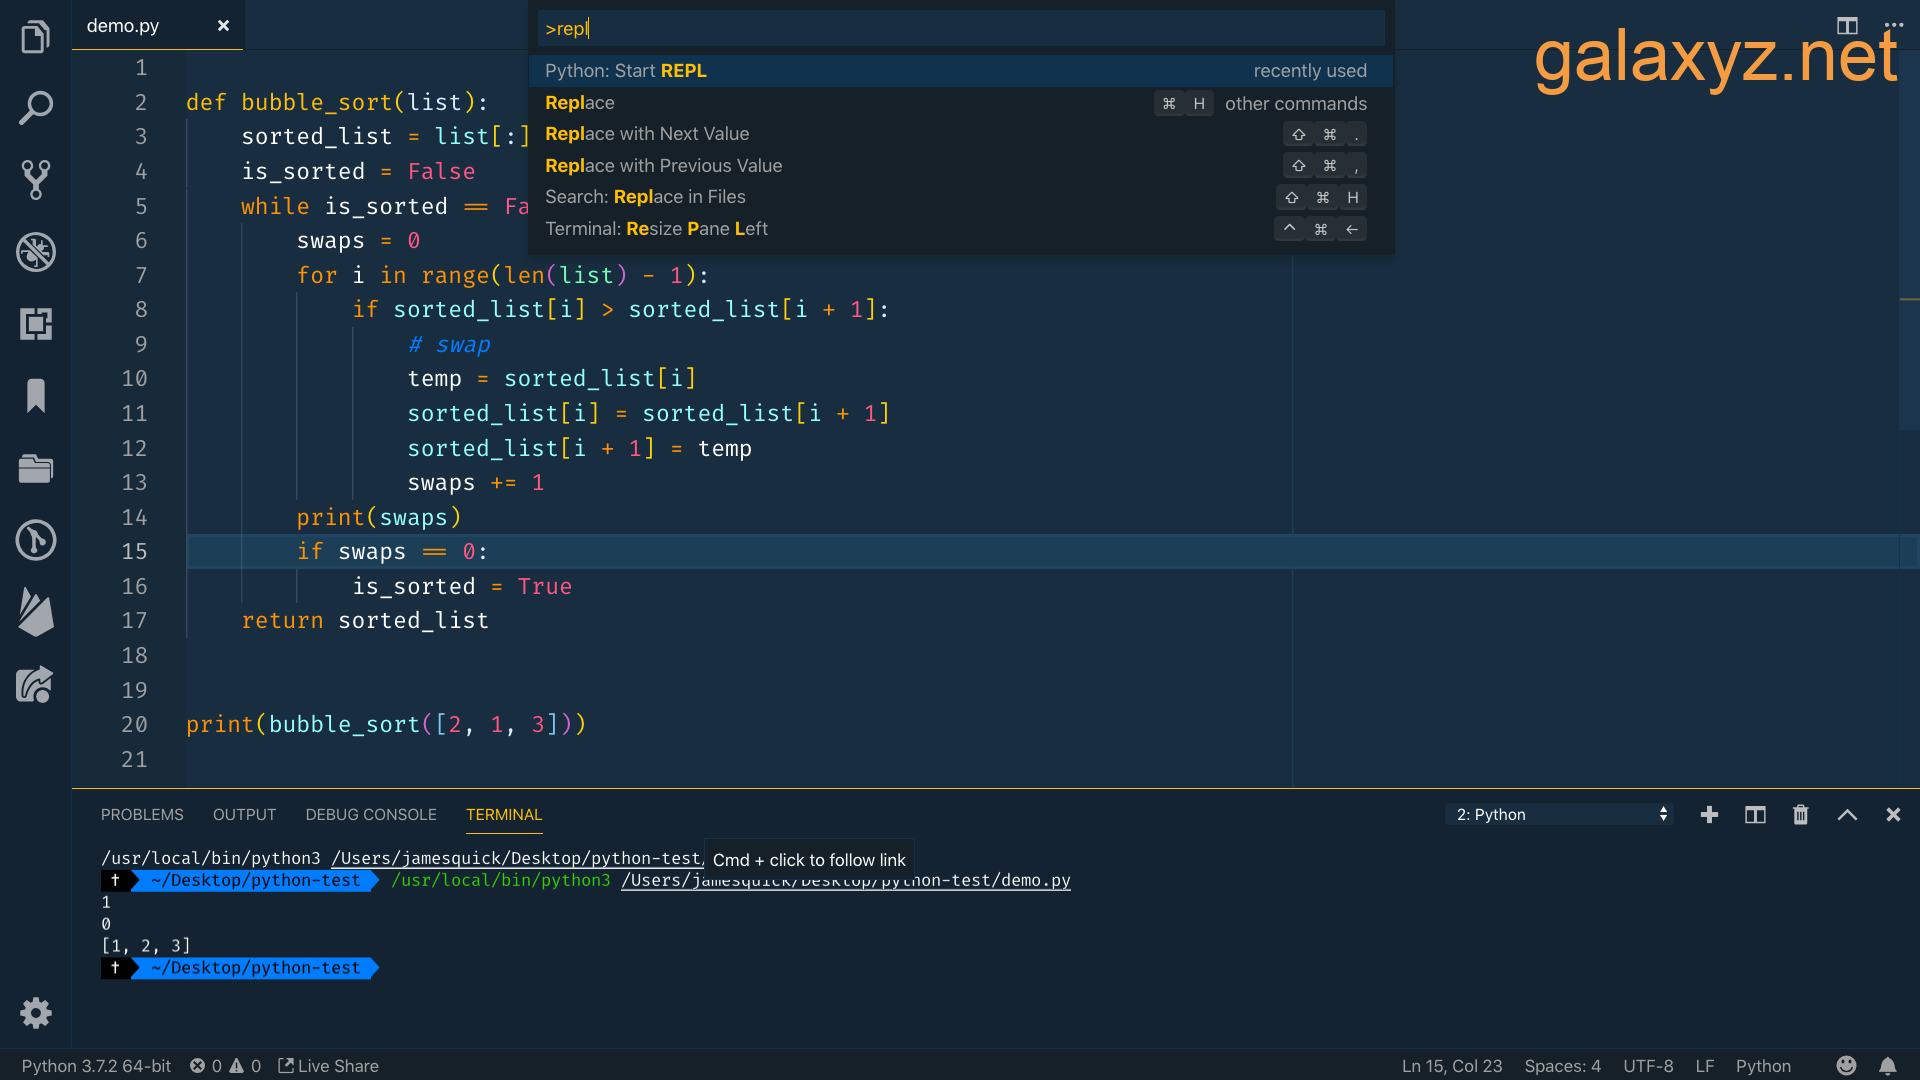1920x1080 pixels.
Task: Click the Remote Explorer icon in sidebar
Action: (x=36, y=686)
